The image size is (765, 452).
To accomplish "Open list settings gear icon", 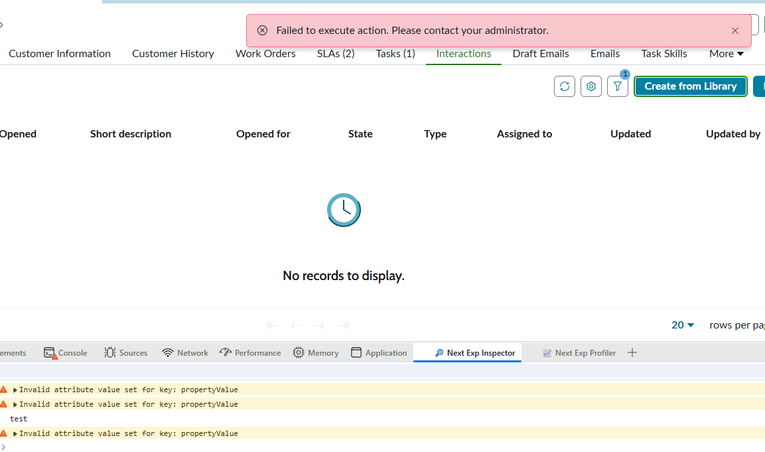I will [x=591, y=87].
